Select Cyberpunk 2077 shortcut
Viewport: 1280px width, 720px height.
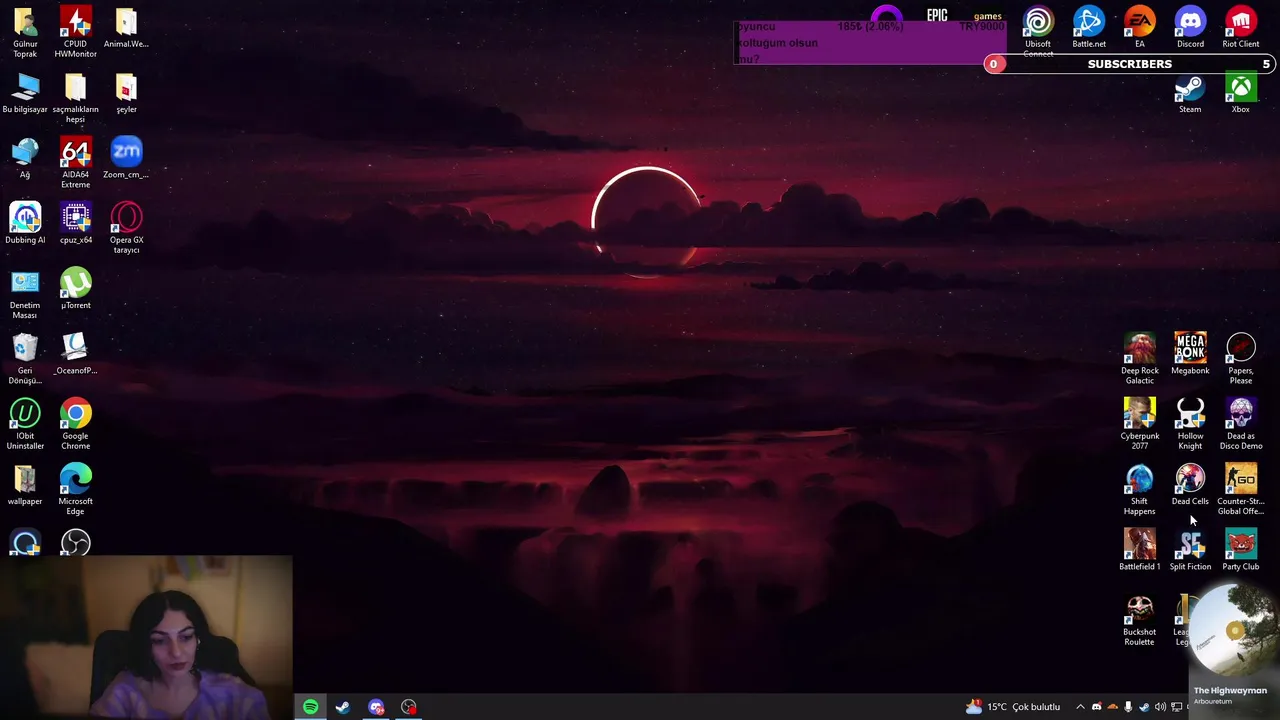[1139, 424]
